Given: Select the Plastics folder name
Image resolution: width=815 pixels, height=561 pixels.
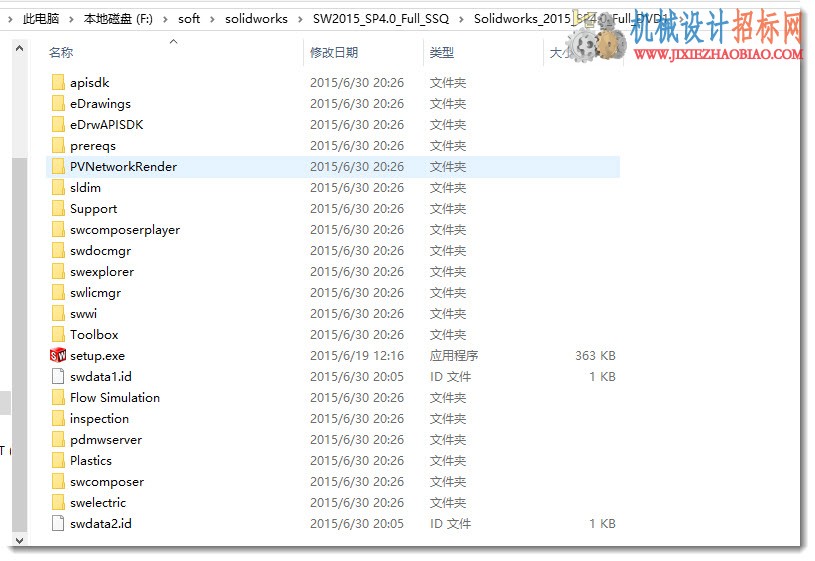Looking at the screenshot, I should click(90, 461).
